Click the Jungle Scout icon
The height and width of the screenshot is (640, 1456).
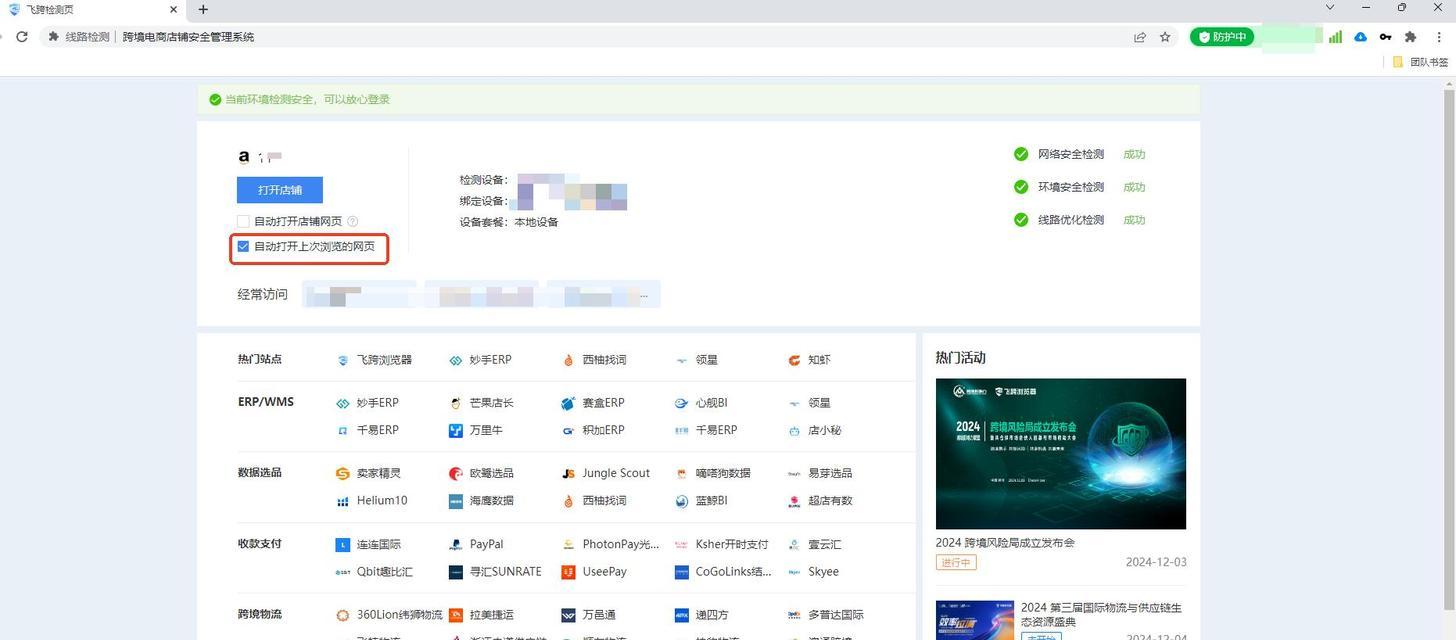click(x=568, y=473)
